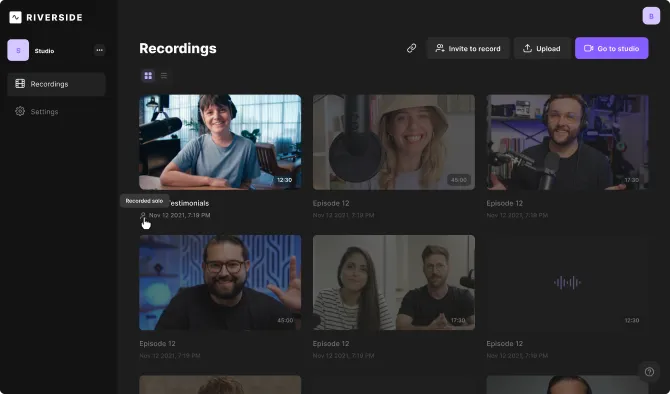Screen dimensions: 670x394
Task: Open the woman in hat recording thumbnail
Action: coord(394,142)
